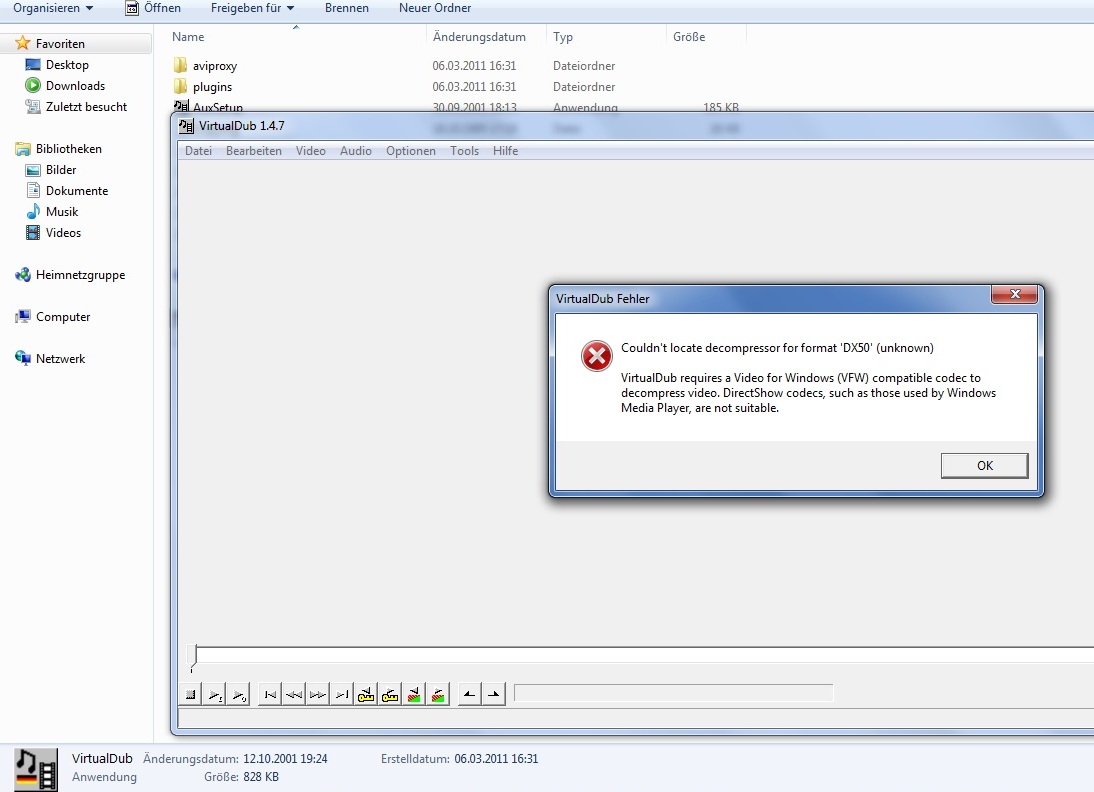
Task: Jump to the start of video
Action: 270,694
